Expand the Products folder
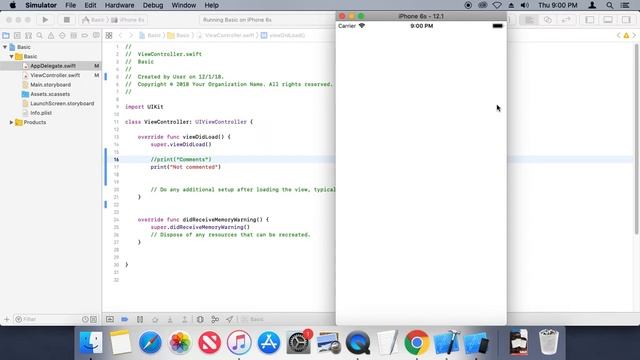 [11, 122]
